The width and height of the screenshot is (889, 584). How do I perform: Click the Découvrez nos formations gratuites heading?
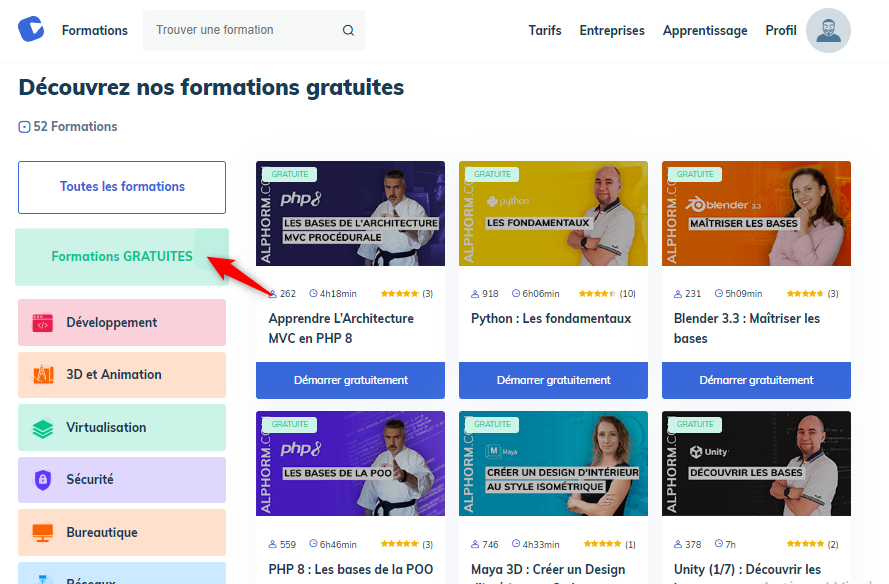coord(211,87)
